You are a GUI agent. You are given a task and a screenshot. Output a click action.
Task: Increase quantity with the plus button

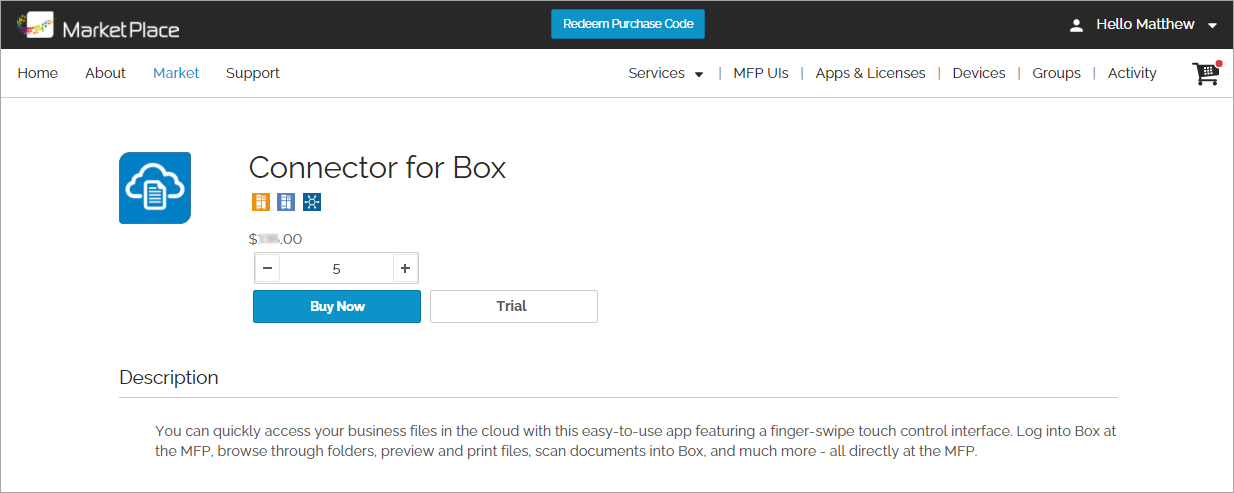pos(405,268)
